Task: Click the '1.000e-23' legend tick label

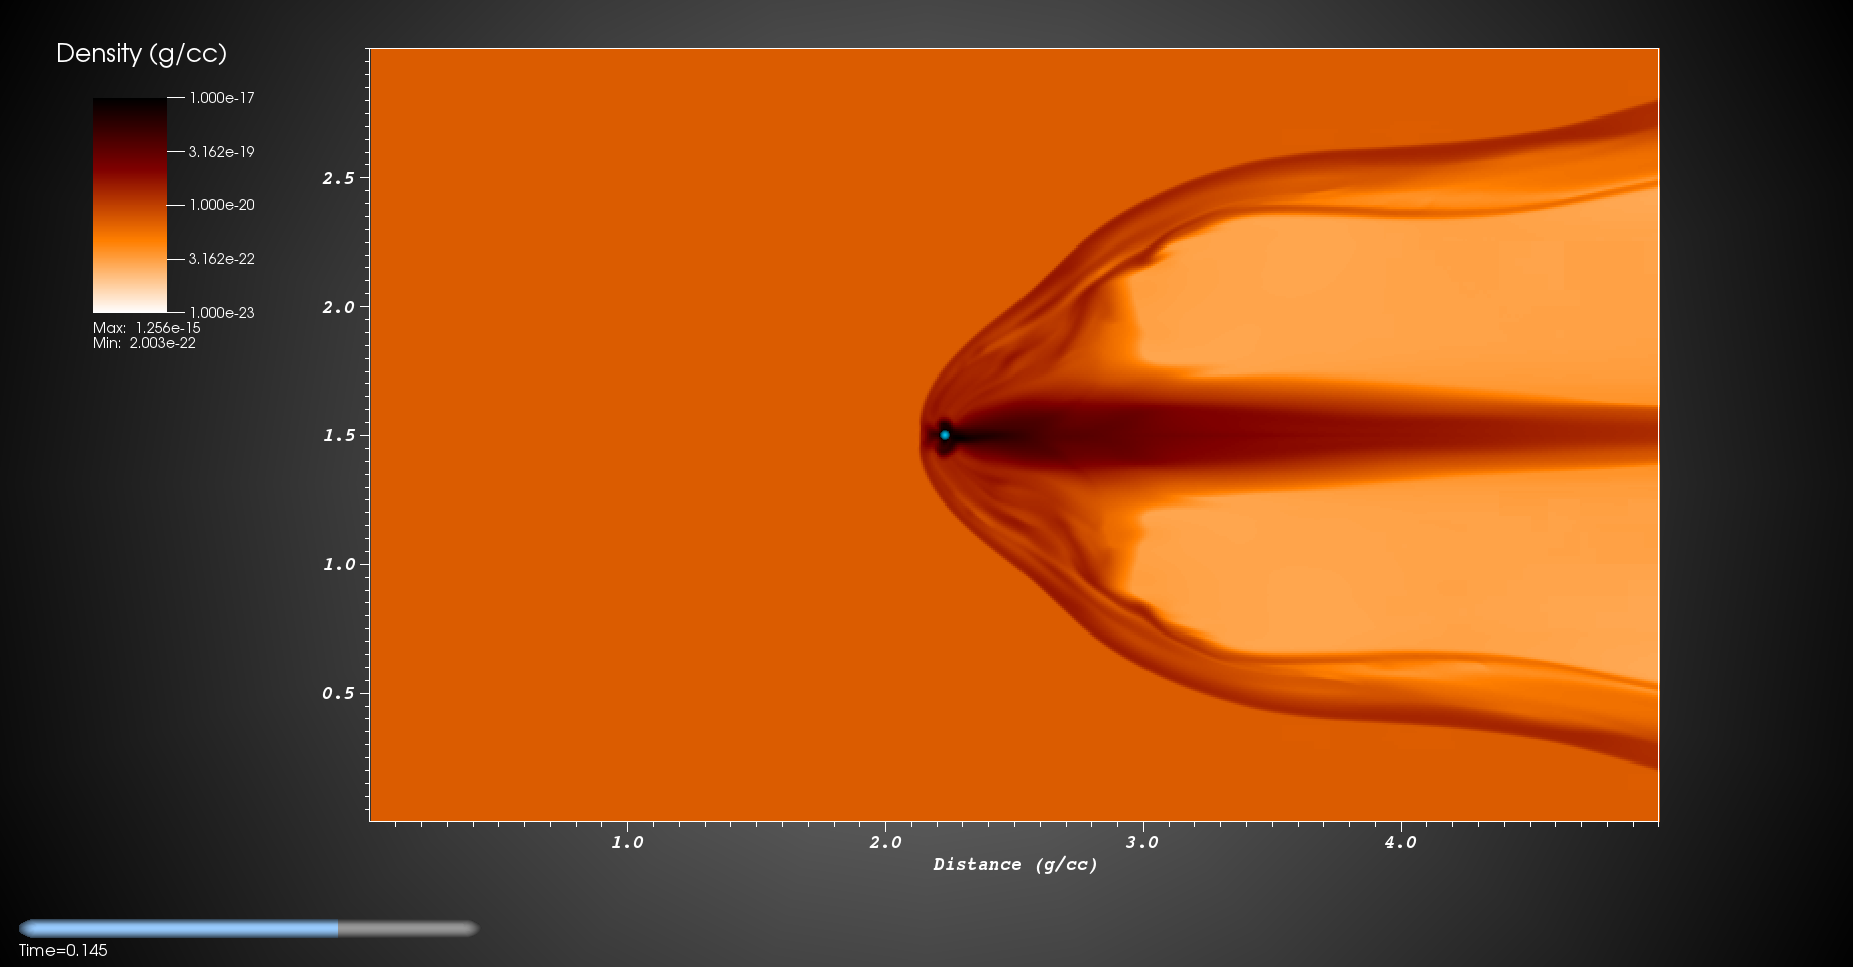Action: click(x=222, y=313)
